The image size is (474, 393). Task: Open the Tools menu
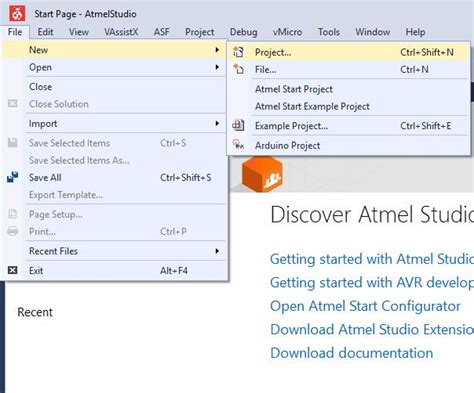point(329,32)
